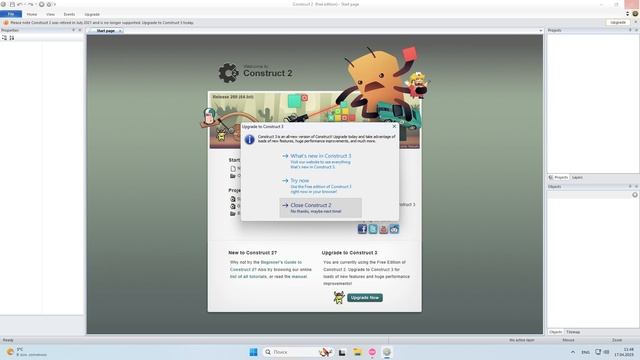This screenshot has height=360, width=640.
Task: Pin the Projects panel with its pushpin
Action: coord(630,30)
